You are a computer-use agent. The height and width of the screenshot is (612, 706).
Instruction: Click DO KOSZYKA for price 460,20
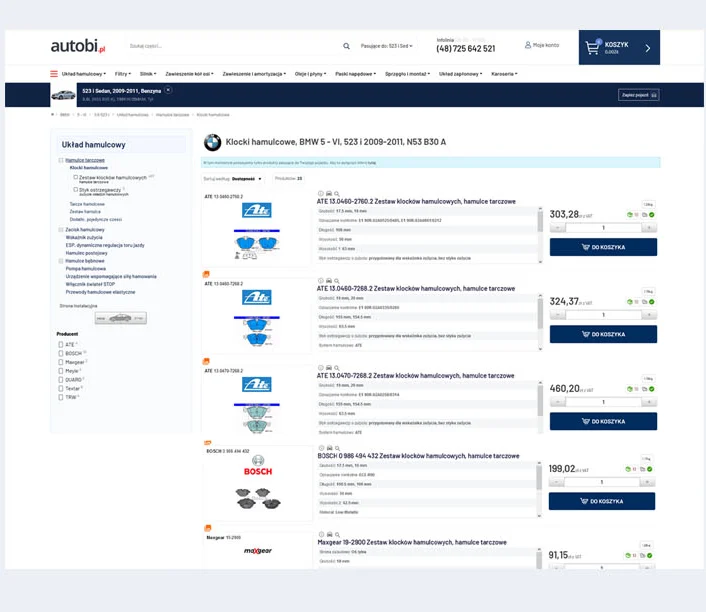603,422
